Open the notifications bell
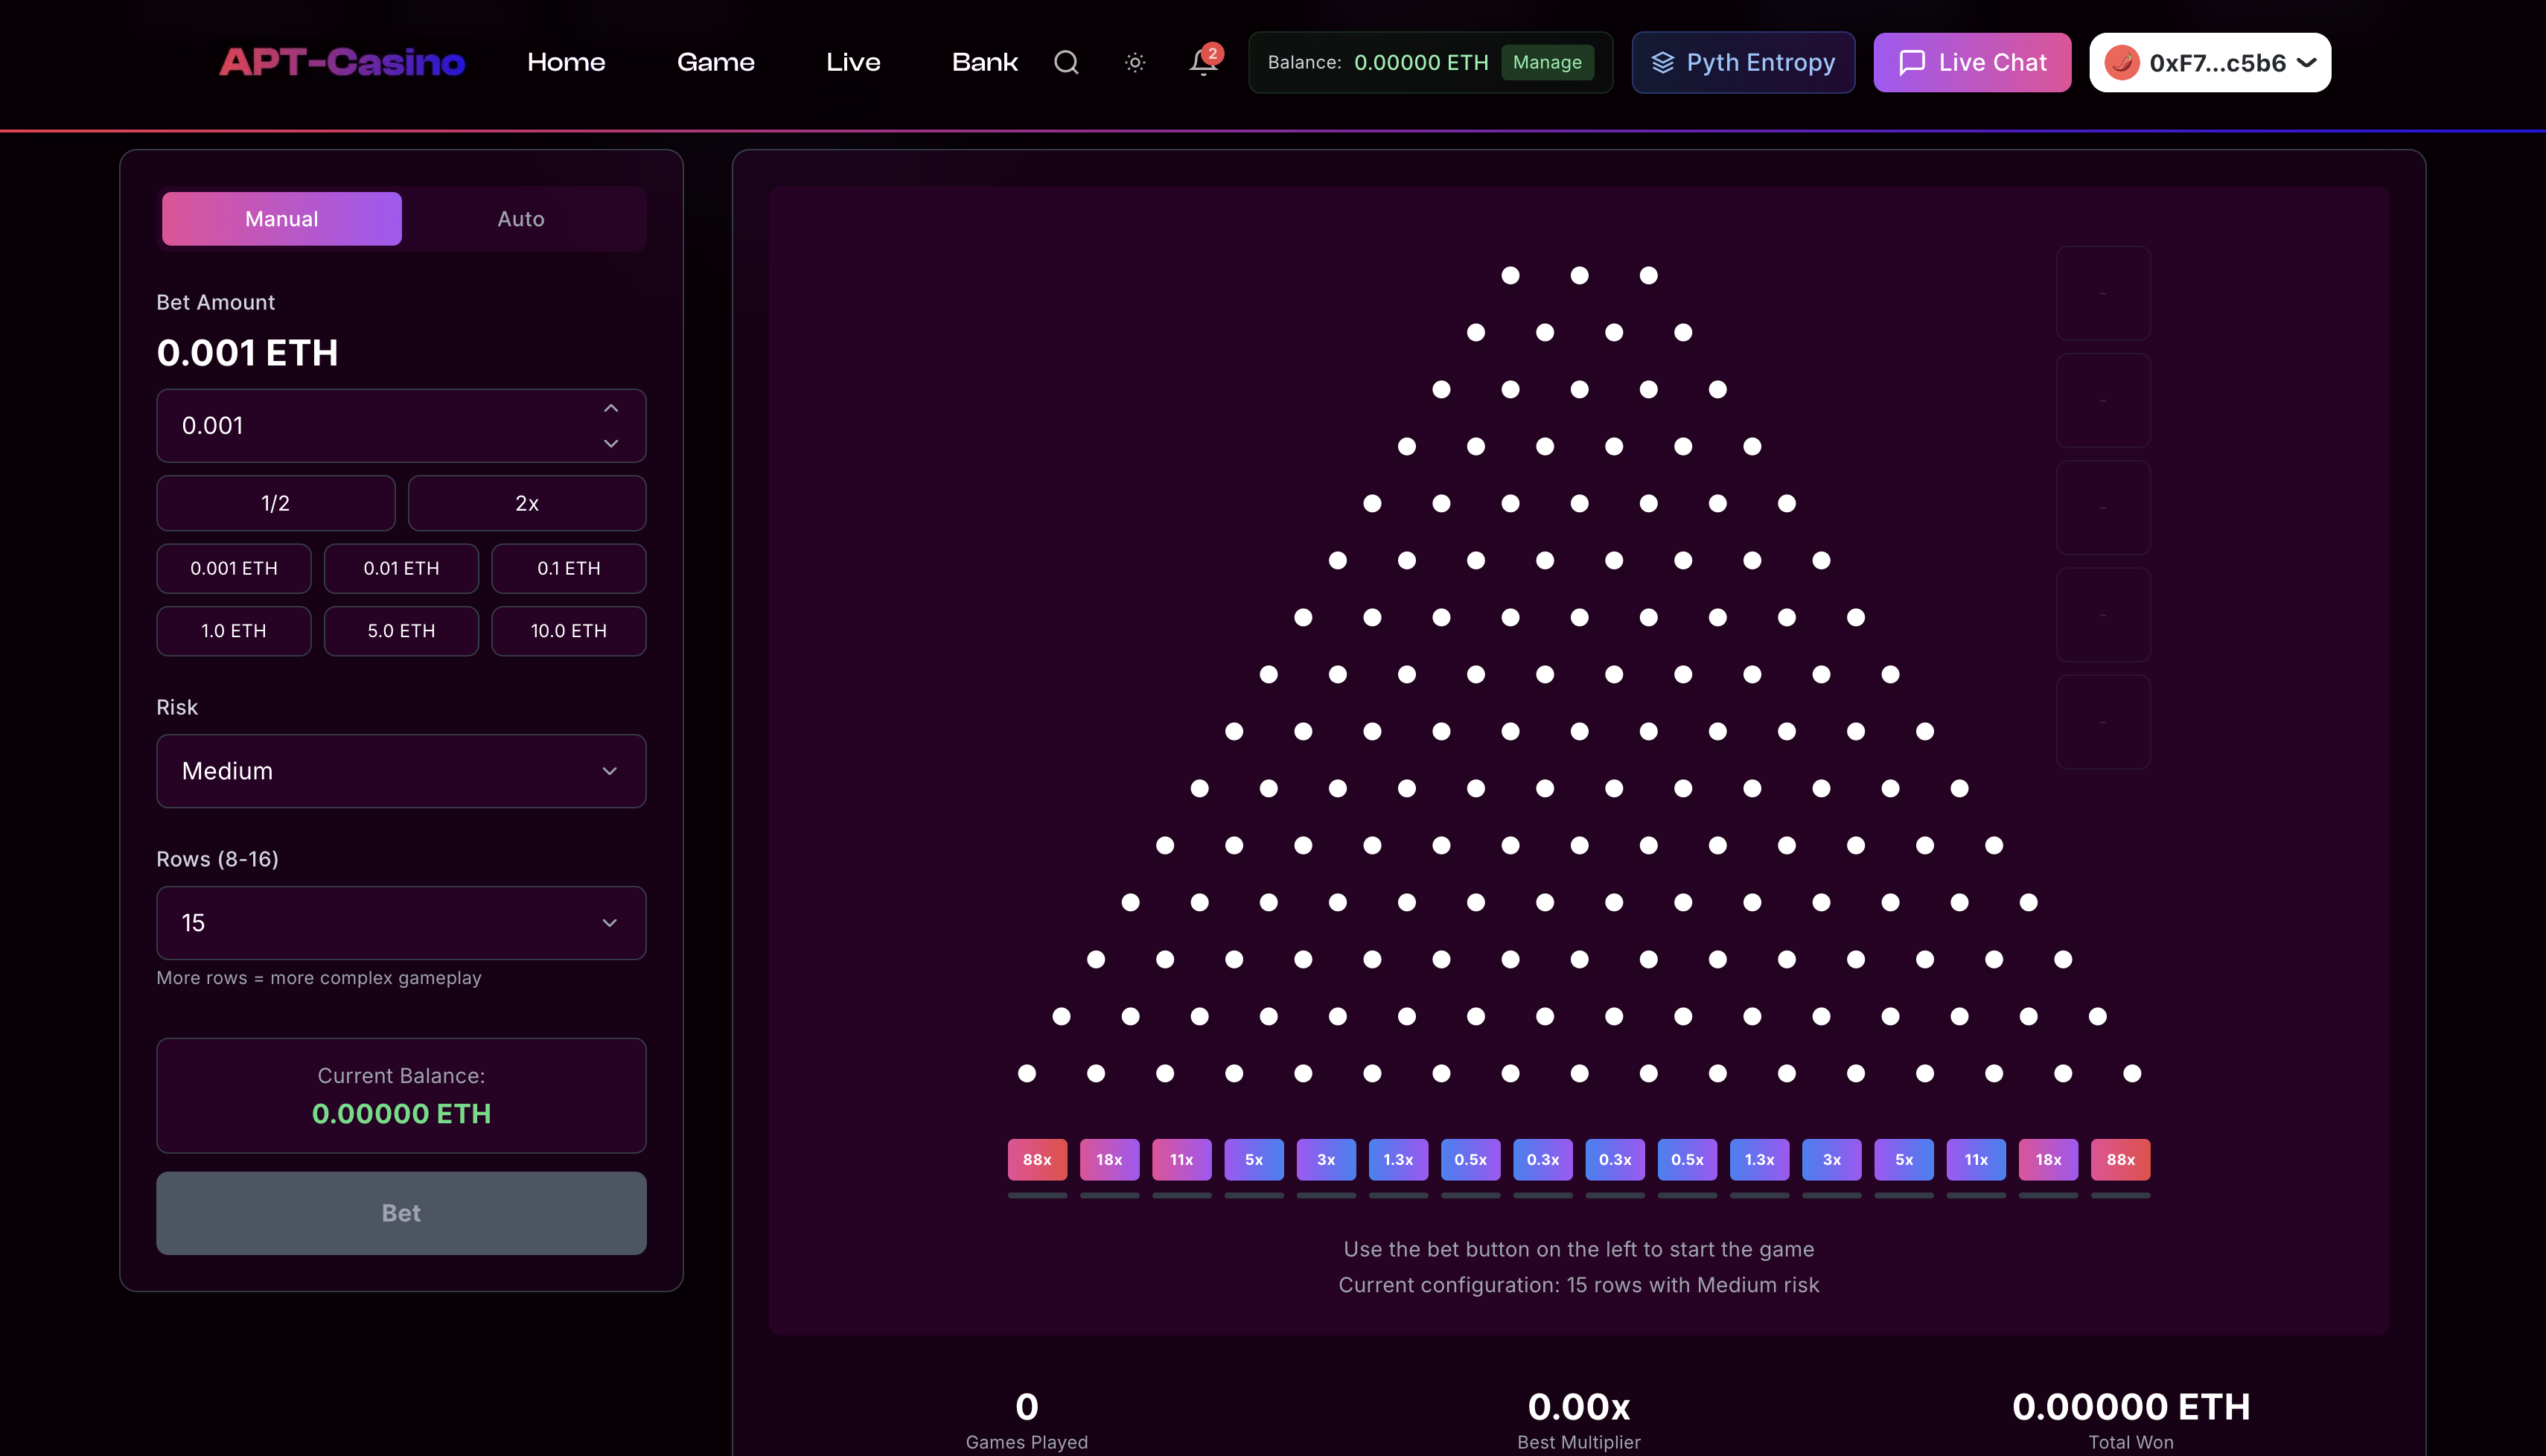 point(1203,62)
